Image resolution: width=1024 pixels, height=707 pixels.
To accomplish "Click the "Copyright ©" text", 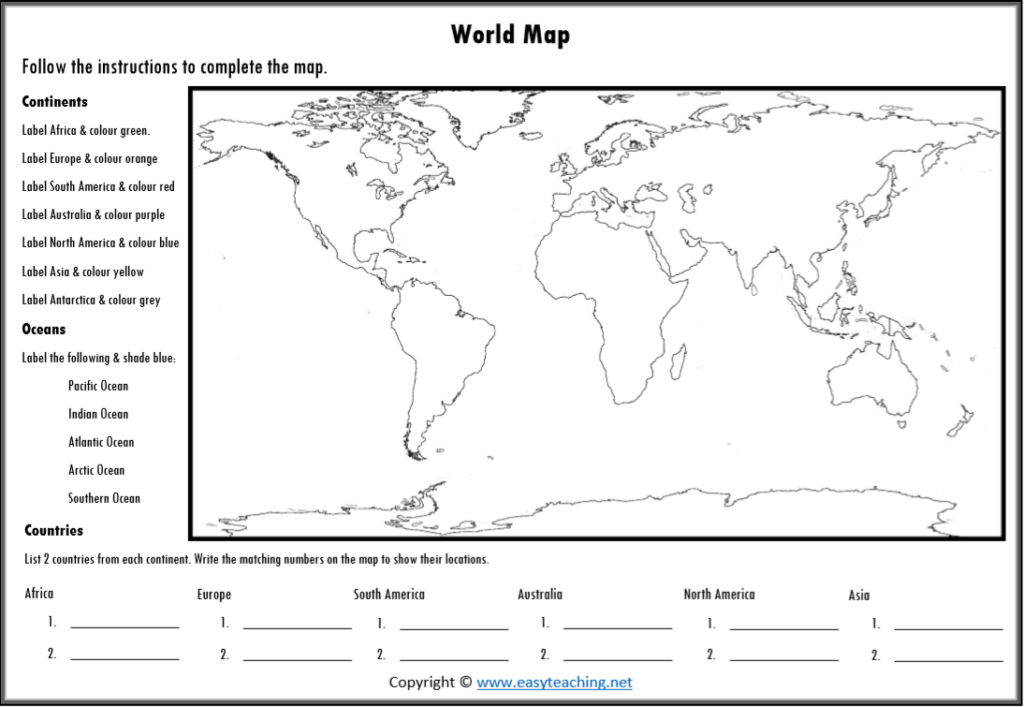I will (430, 682).
